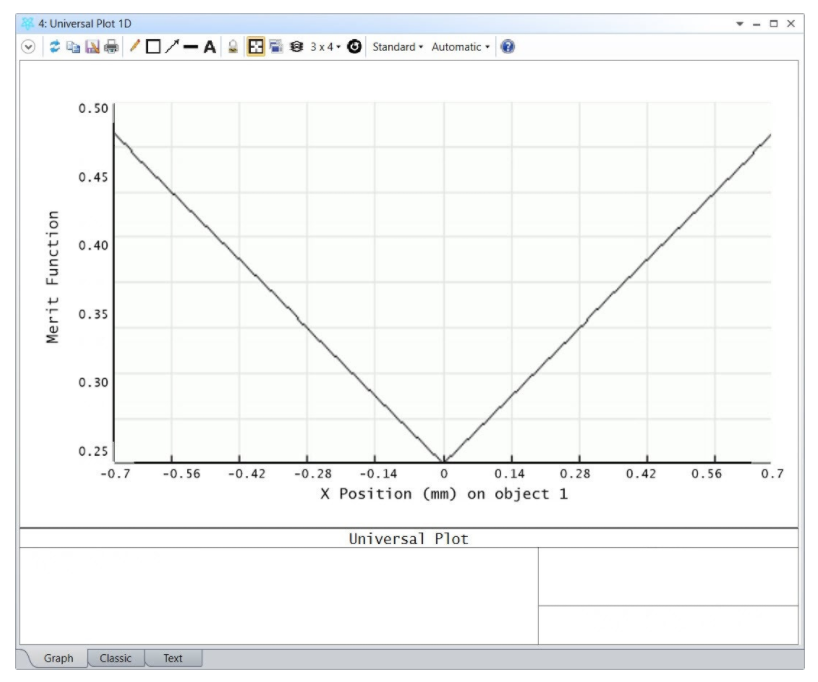This screenshot has width=818, height=682.
Task: Toggle the highlighted active cursor display button
Action: (x=256, y=47)
